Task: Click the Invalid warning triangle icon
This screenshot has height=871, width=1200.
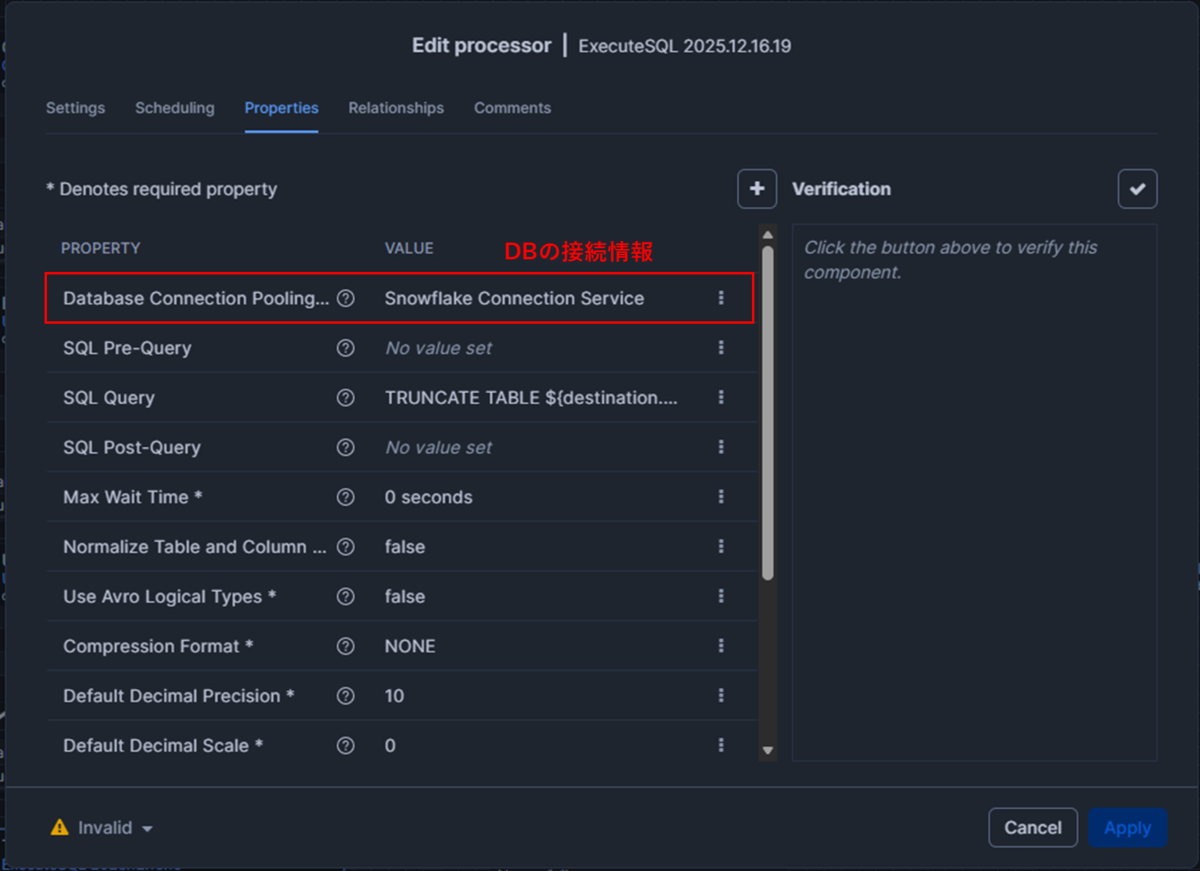Action: coord(60,828)
